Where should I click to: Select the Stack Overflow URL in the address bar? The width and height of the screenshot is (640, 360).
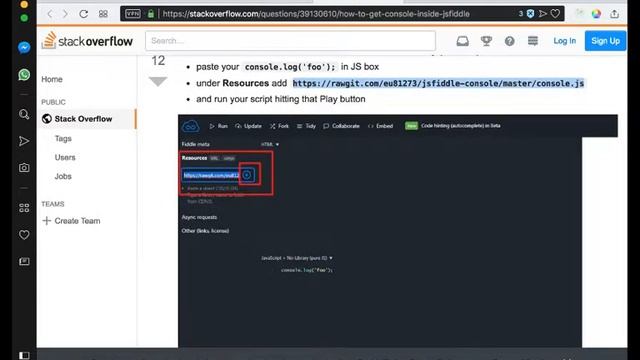pos(316,14)
